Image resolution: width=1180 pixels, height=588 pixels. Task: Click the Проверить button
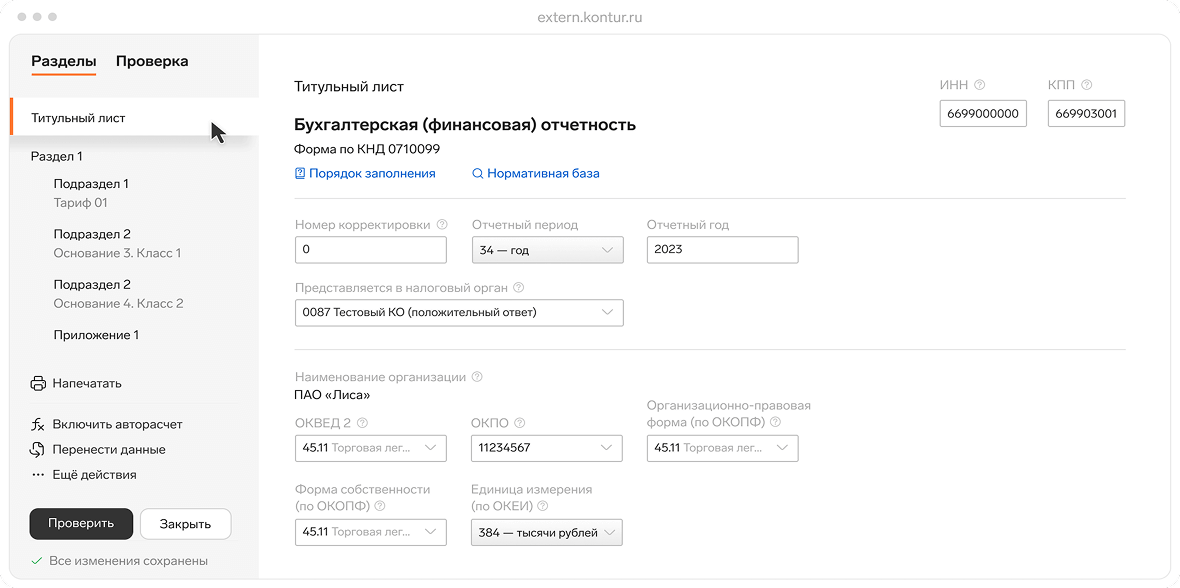coord(81,523)
